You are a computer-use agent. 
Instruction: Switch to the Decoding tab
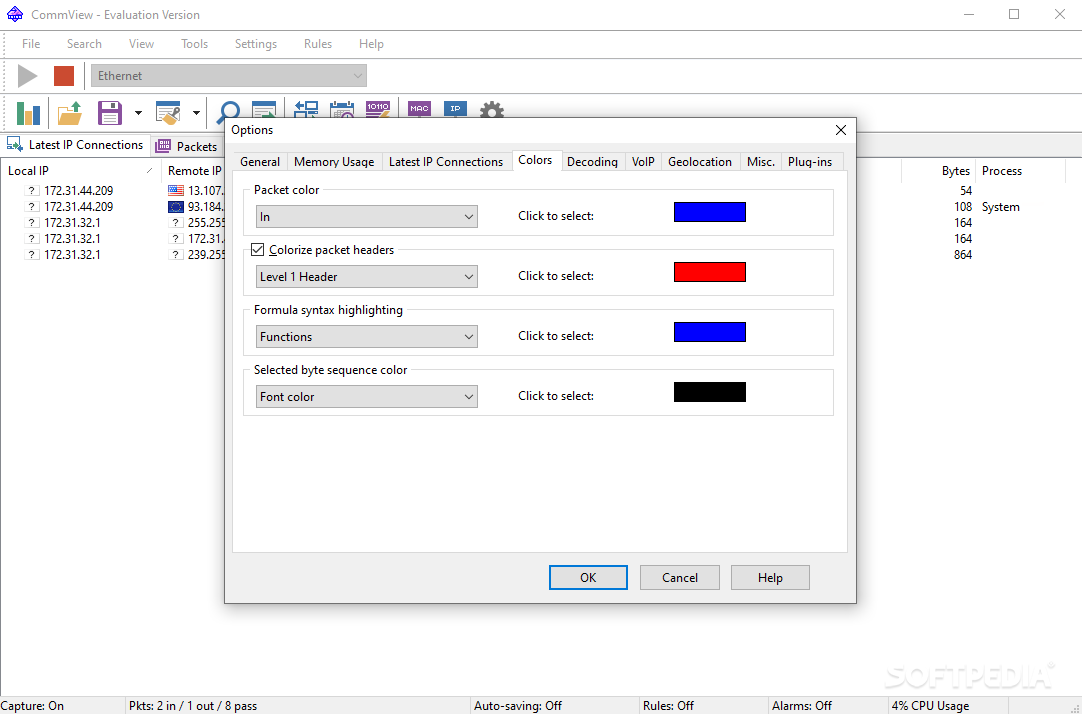tap(592, 161)
